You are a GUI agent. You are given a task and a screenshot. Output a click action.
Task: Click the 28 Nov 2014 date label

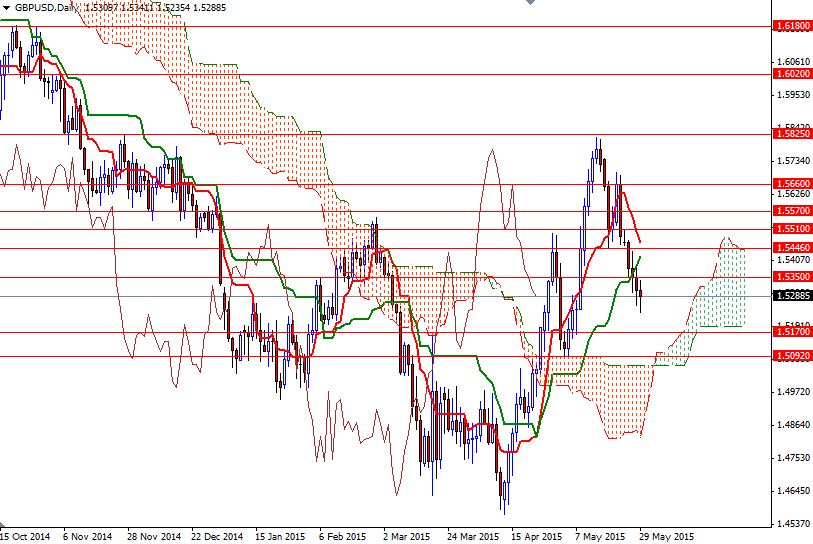pyautogui.click(x=153, y=537)
